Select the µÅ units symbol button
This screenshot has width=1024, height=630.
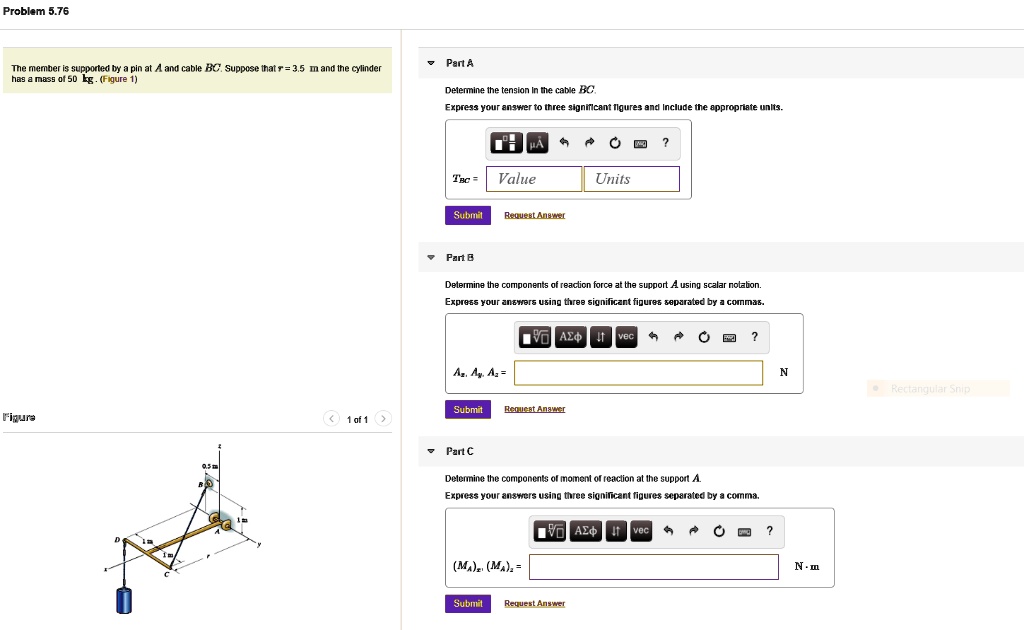537,142
